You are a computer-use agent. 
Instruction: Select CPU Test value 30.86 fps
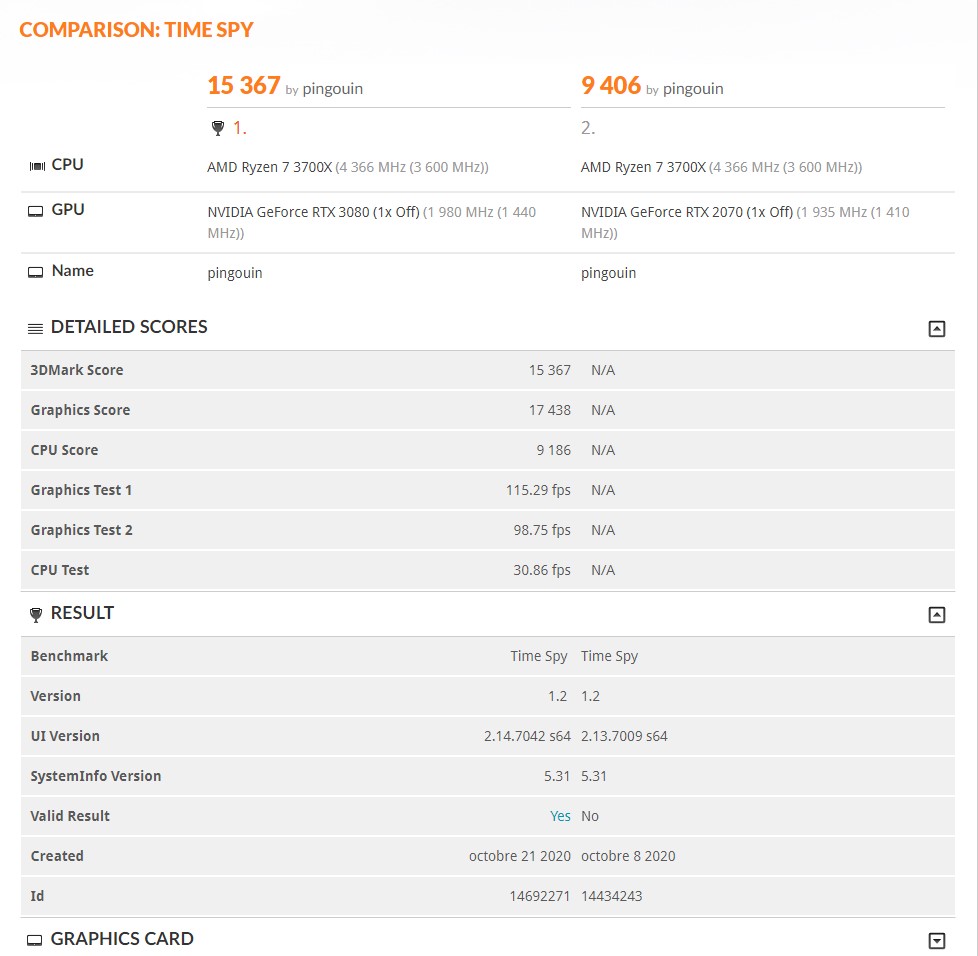542,570
